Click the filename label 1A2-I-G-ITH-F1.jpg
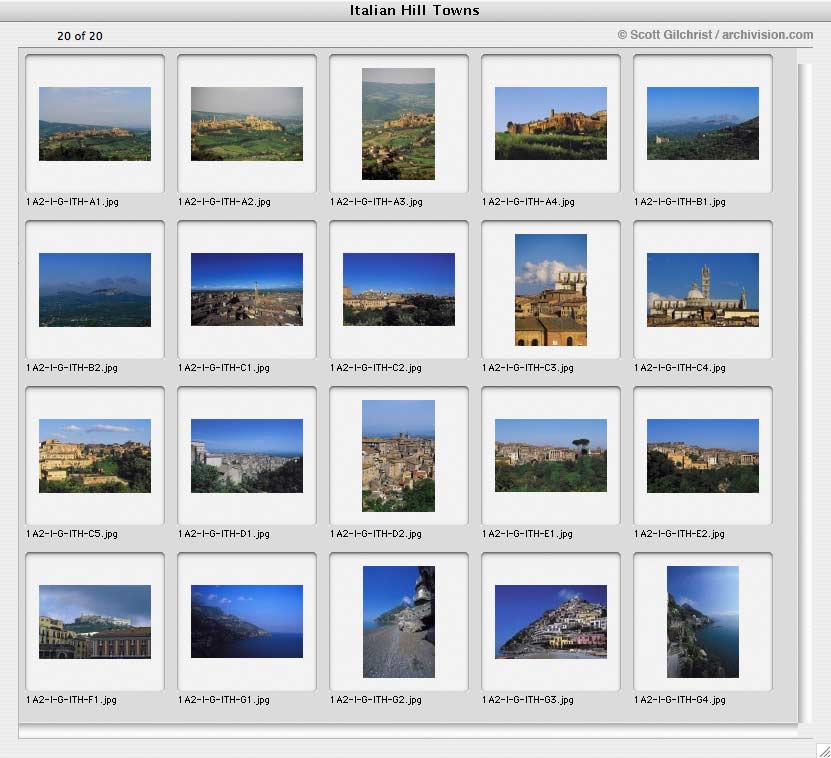831x758 pixels. click(71, 700)
